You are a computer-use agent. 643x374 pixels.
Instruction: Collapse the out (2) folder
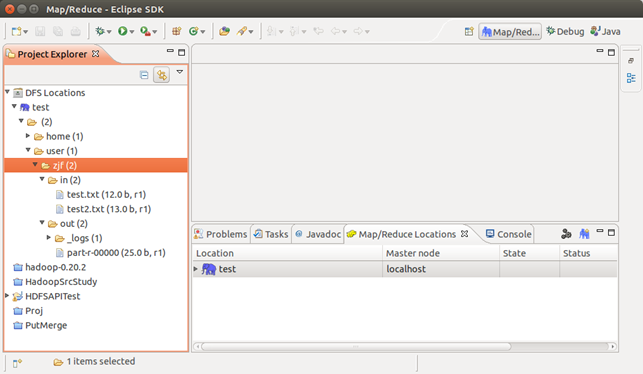pyautogui.click(x=42, y=223)
